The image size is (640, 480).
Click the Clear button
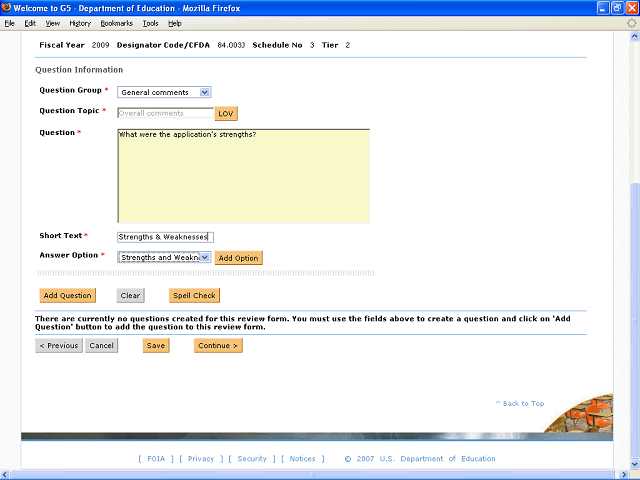coord(131,296)
